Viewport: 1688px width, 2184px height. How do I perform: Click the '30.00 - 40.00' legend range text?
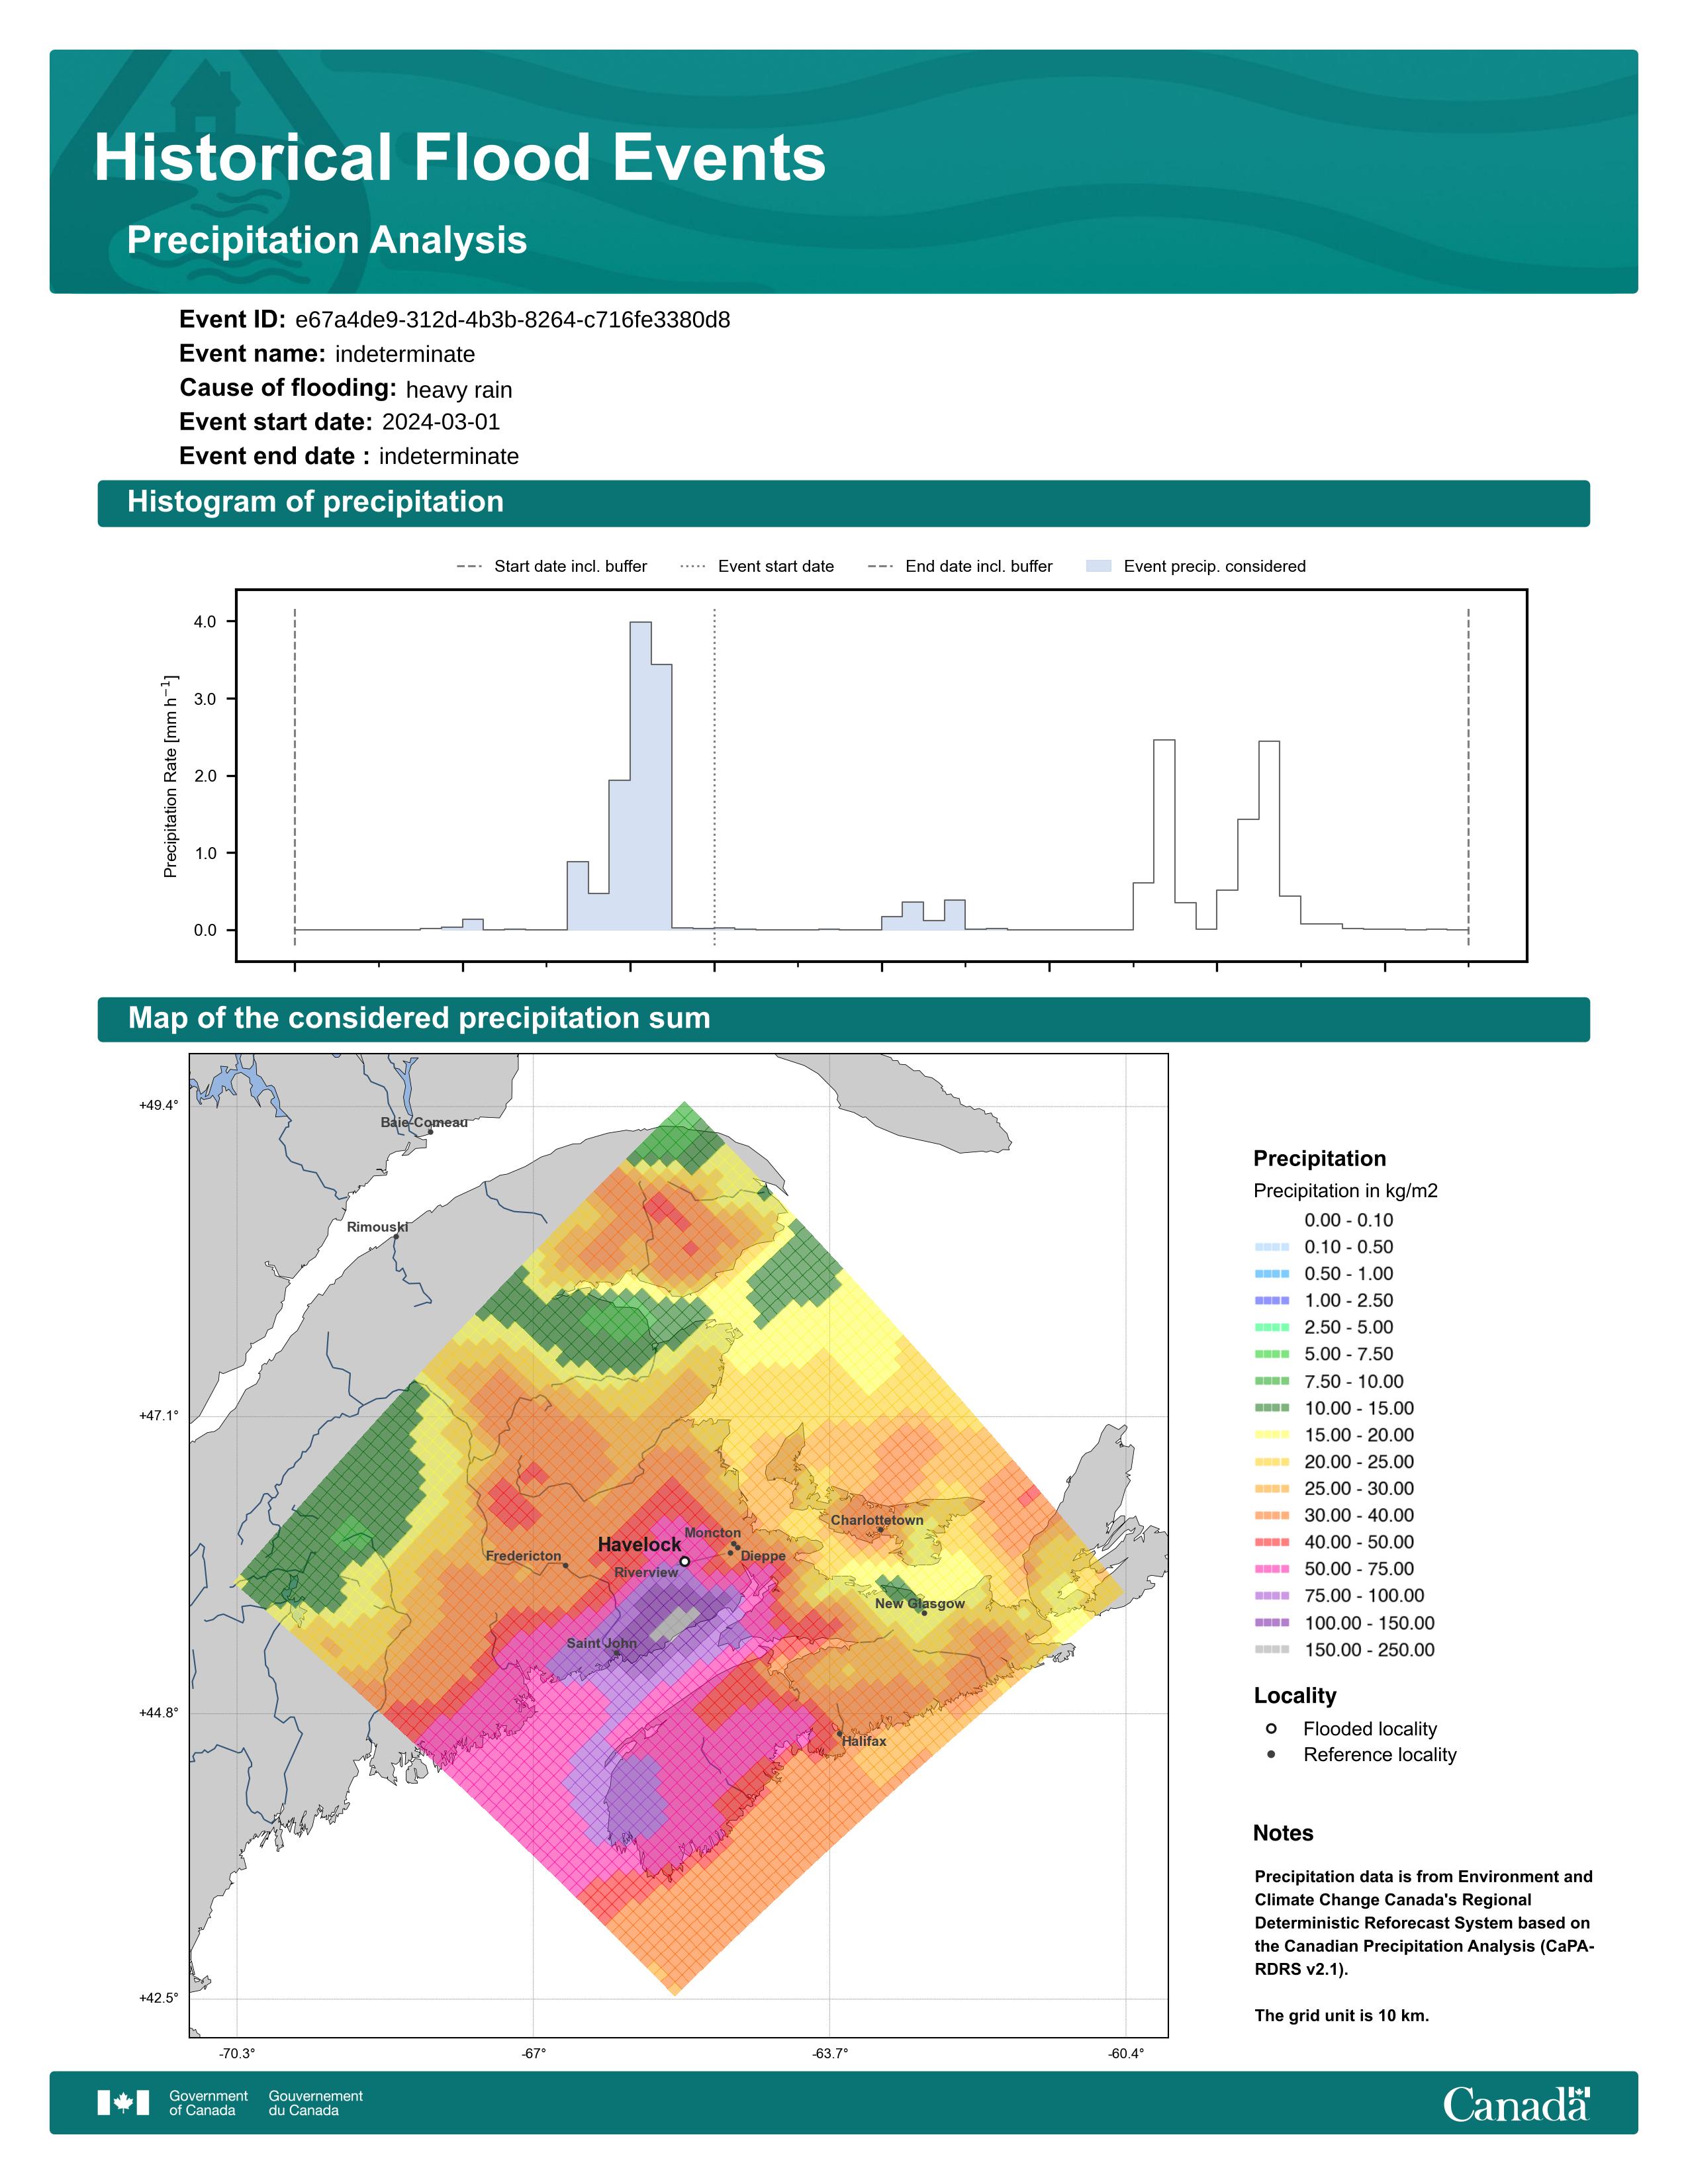1359,1515
